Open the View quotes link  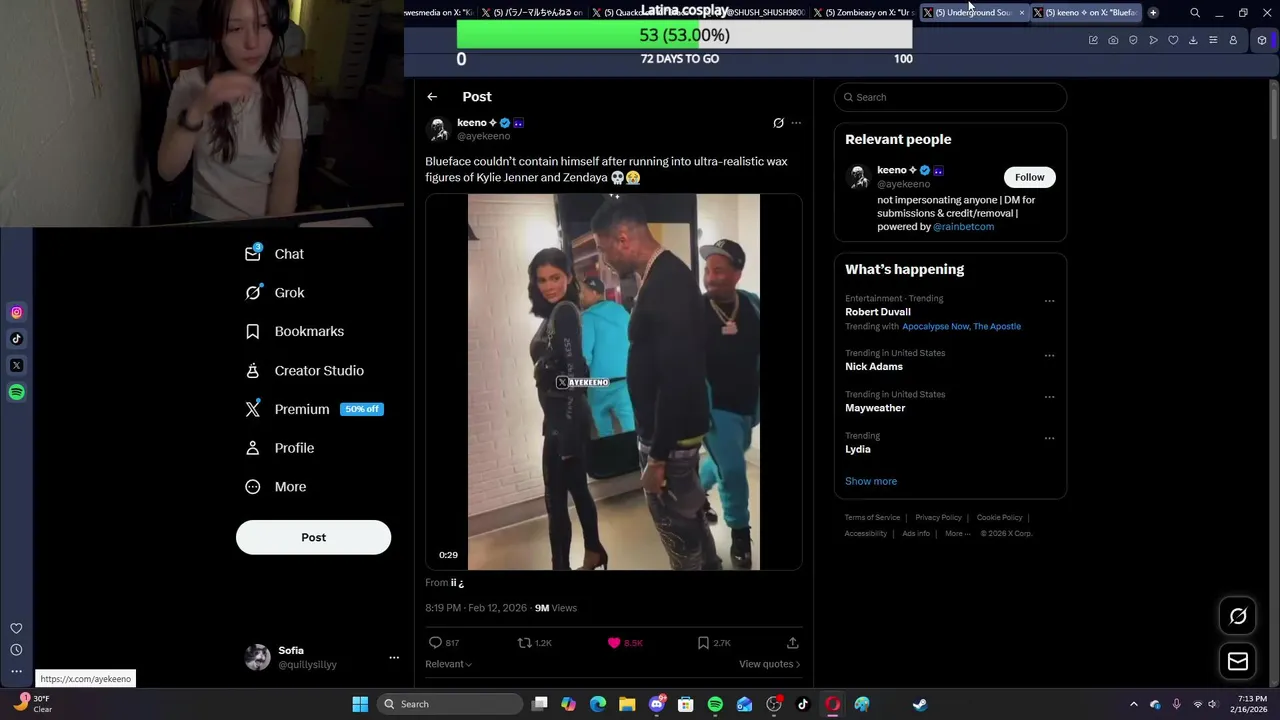tap(769, 664)
